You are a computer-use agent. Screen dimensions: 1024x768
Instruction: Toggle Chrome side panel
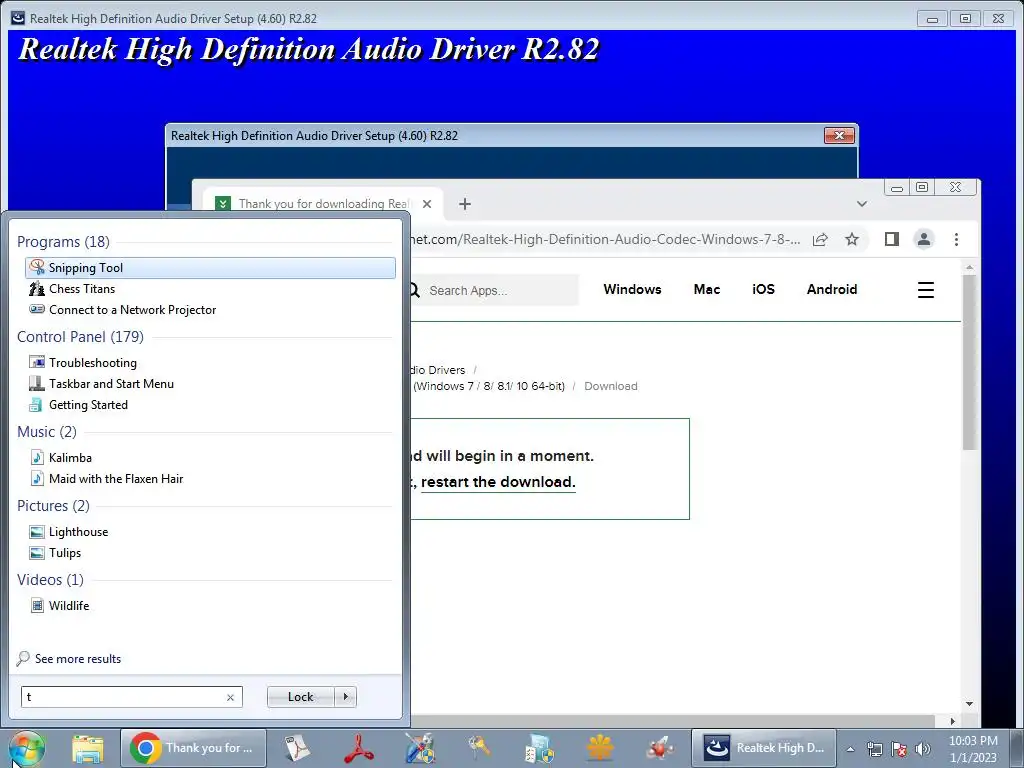(891, 239)
